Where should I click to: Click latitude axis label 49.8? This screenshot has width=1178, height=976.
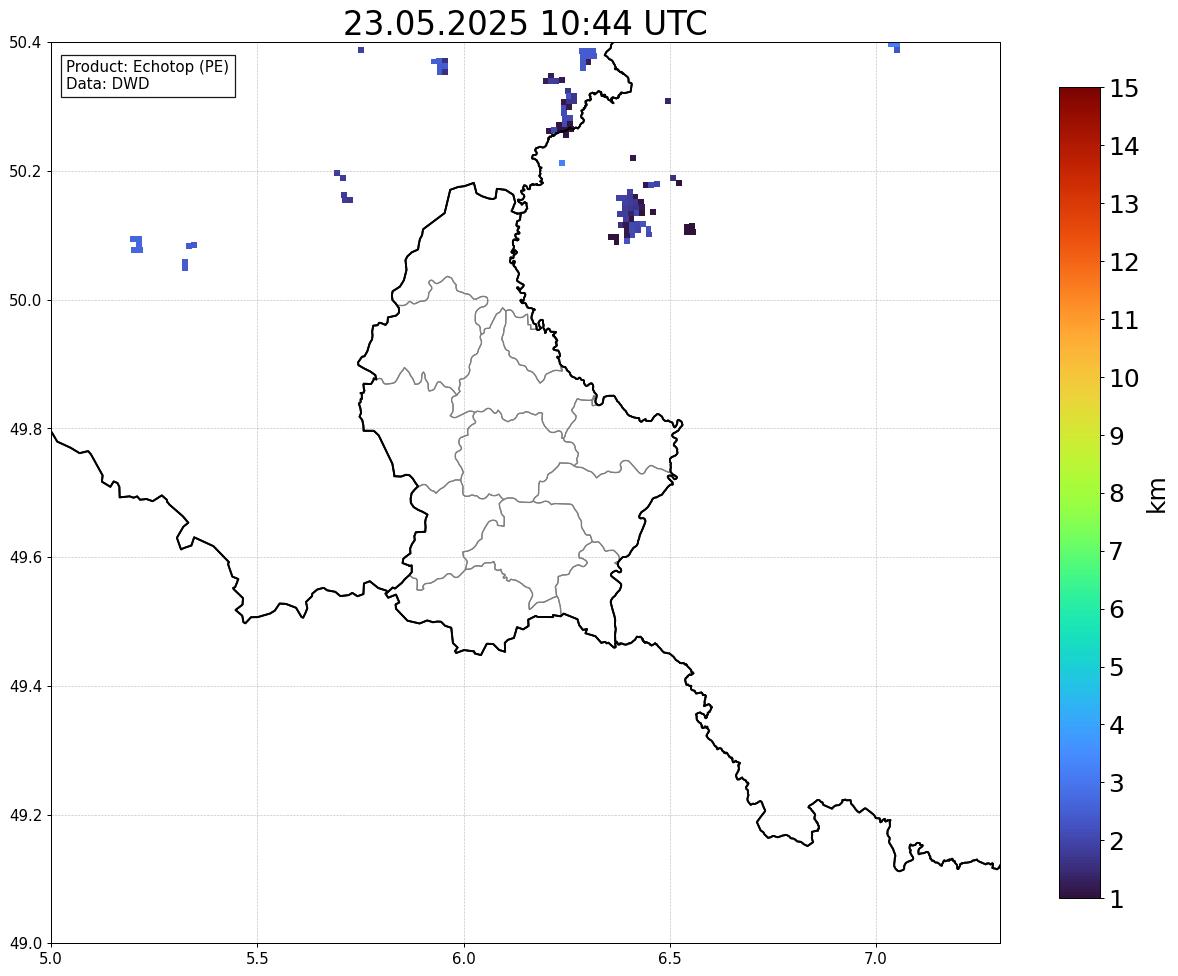(x=25, y=429)
